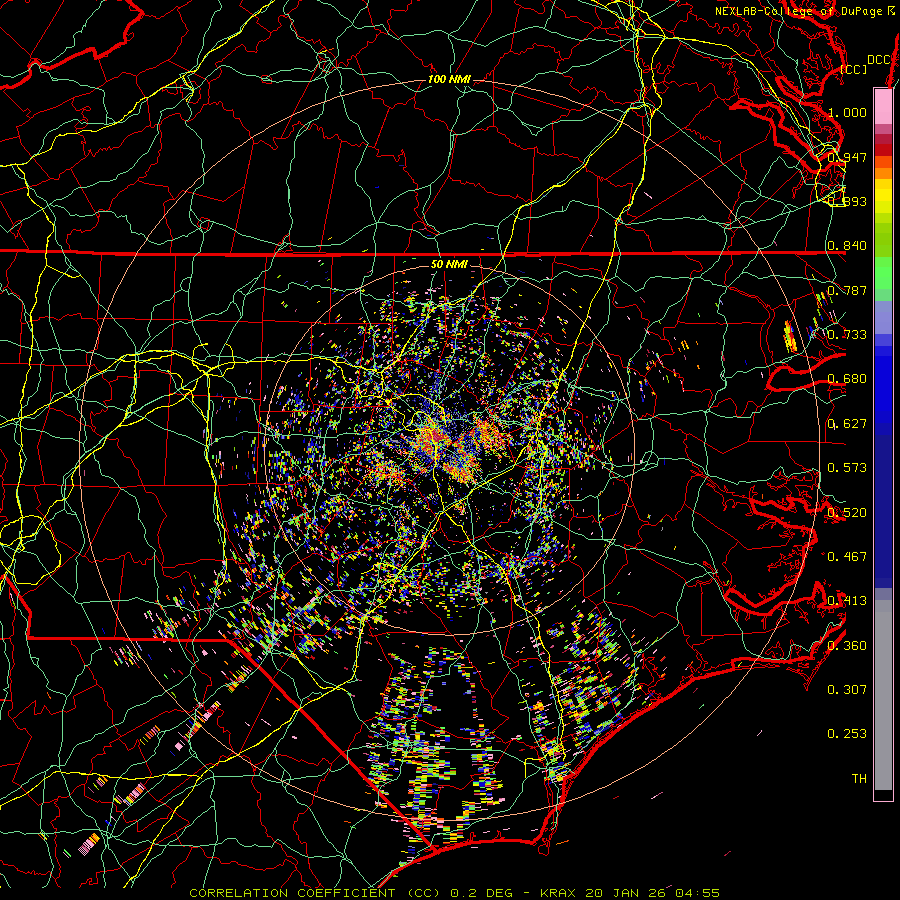This screenshot has width=900, height=900.
Task: Click the 0.733 legend value
Action: (x=847, y=334)
